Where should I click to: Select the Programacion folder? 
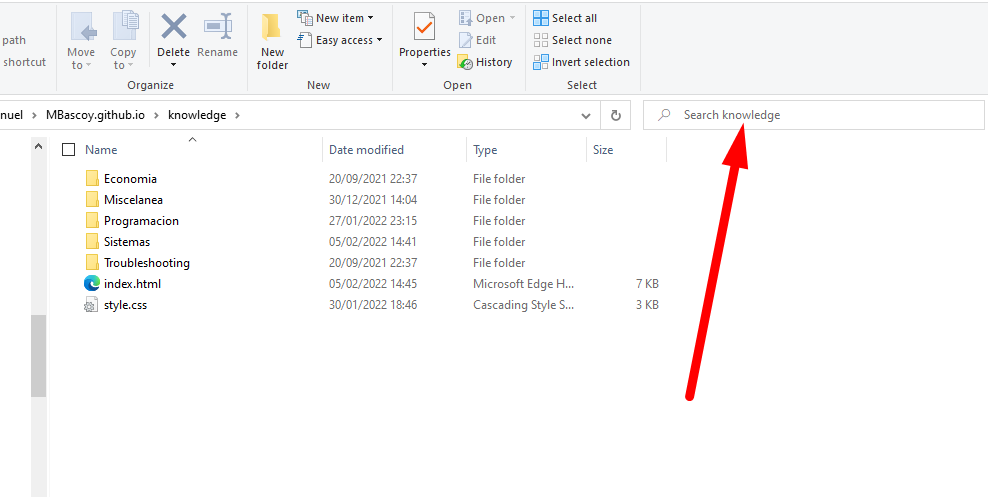coord(141,221)
